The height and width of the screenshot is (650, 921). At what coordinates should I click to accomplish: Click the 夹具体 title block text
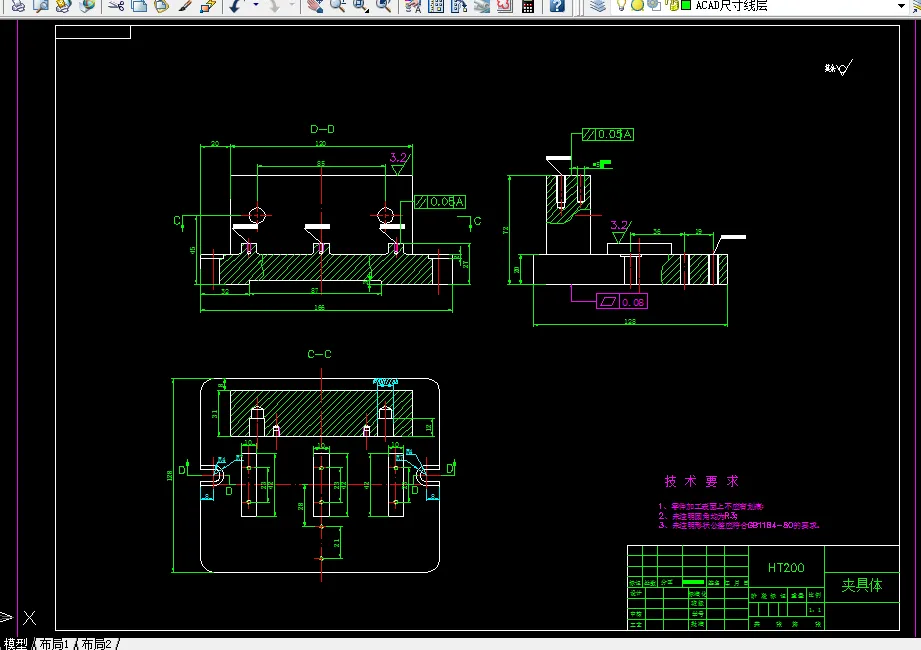point(862,585)
